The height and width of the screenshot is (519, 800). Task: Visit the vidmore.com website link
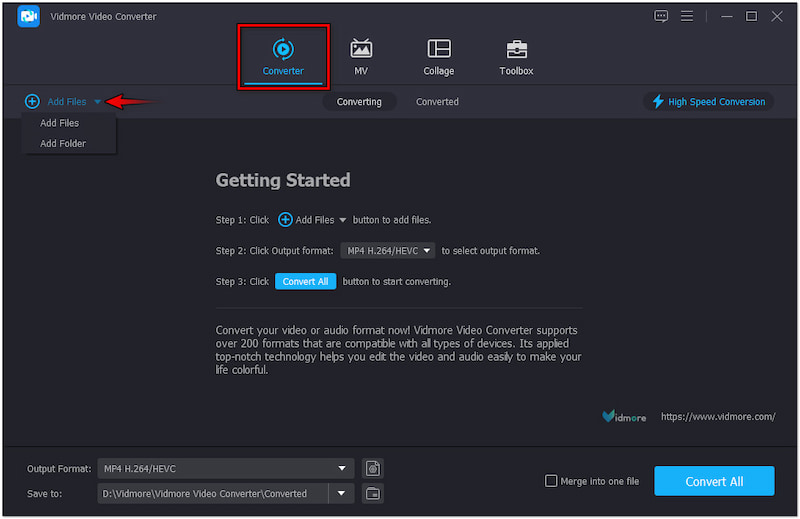click(x=717, y=416)
